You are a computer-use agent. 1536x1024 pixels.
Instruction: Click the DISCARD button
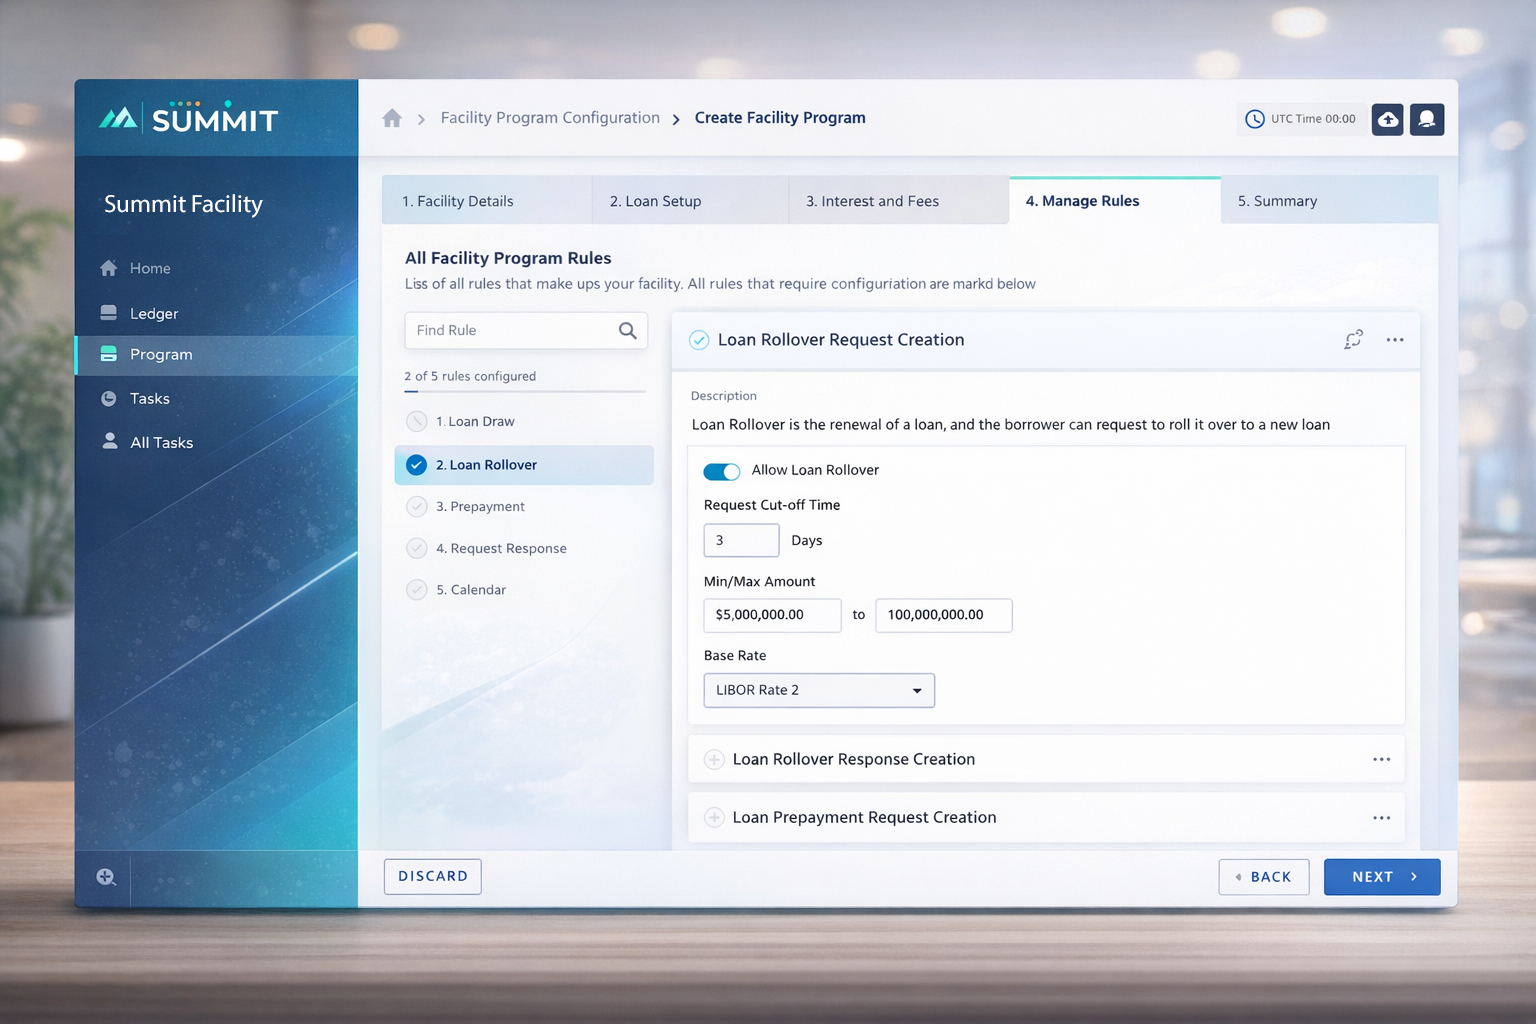[432, 876]
